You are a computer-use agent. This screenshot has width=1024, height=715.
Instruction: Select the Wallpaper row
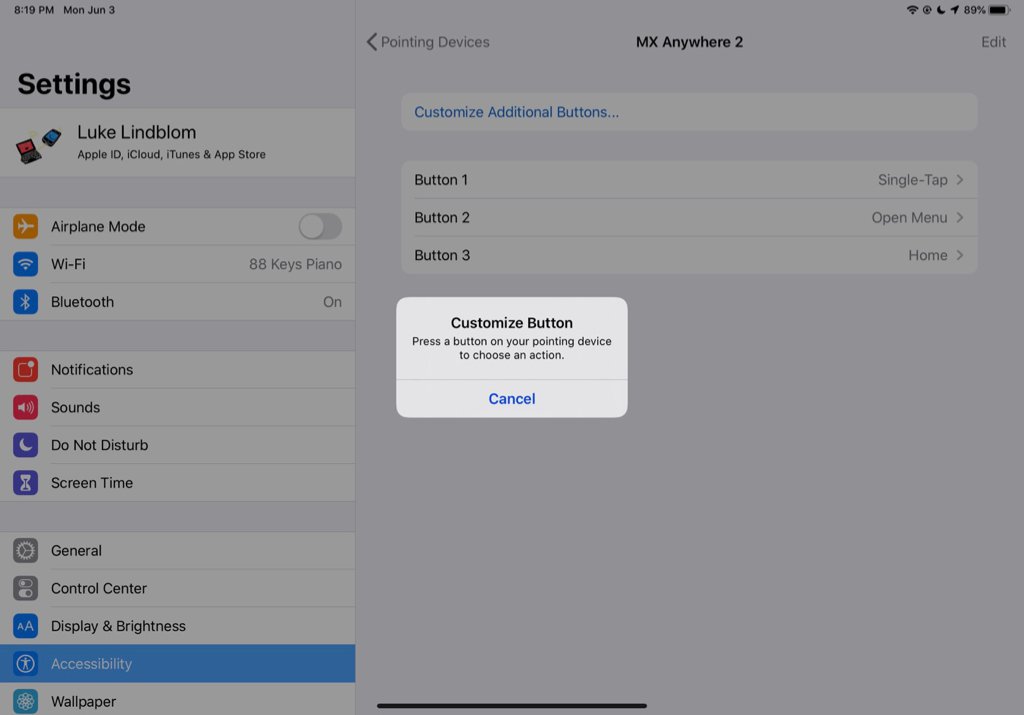pyautogui.click(x=178, y=699)
